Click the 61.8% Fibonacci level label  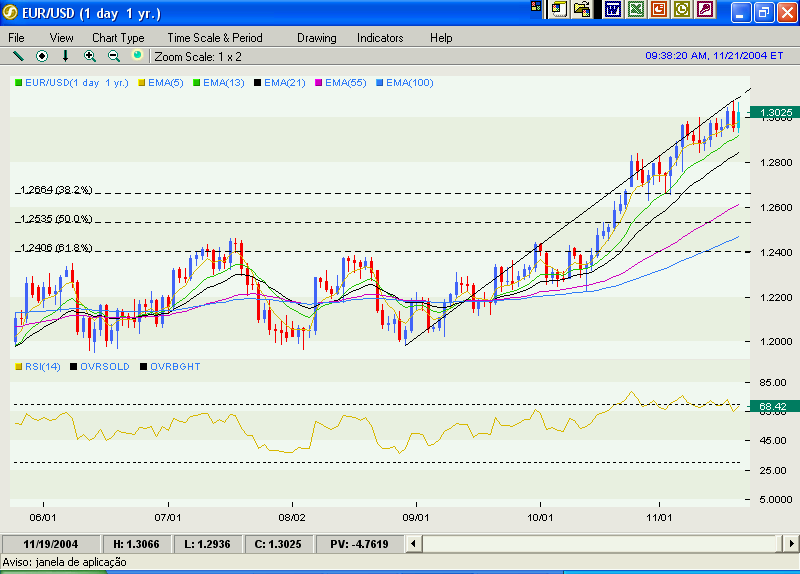point(56,248)
